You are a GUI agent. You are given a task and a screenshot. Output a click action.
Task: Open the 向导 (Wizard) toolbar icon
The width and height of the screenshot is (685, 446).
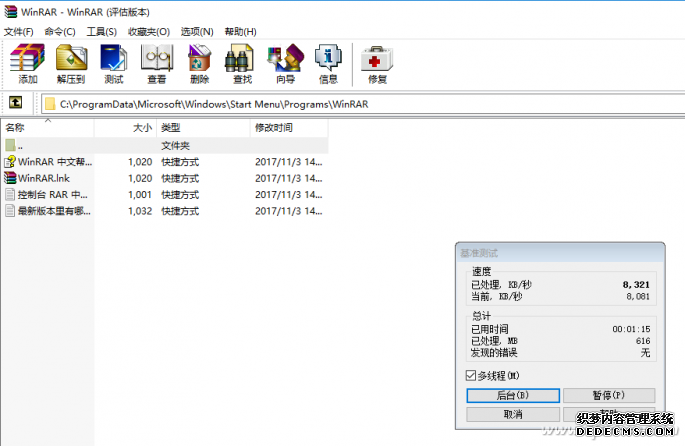[286, 58]
